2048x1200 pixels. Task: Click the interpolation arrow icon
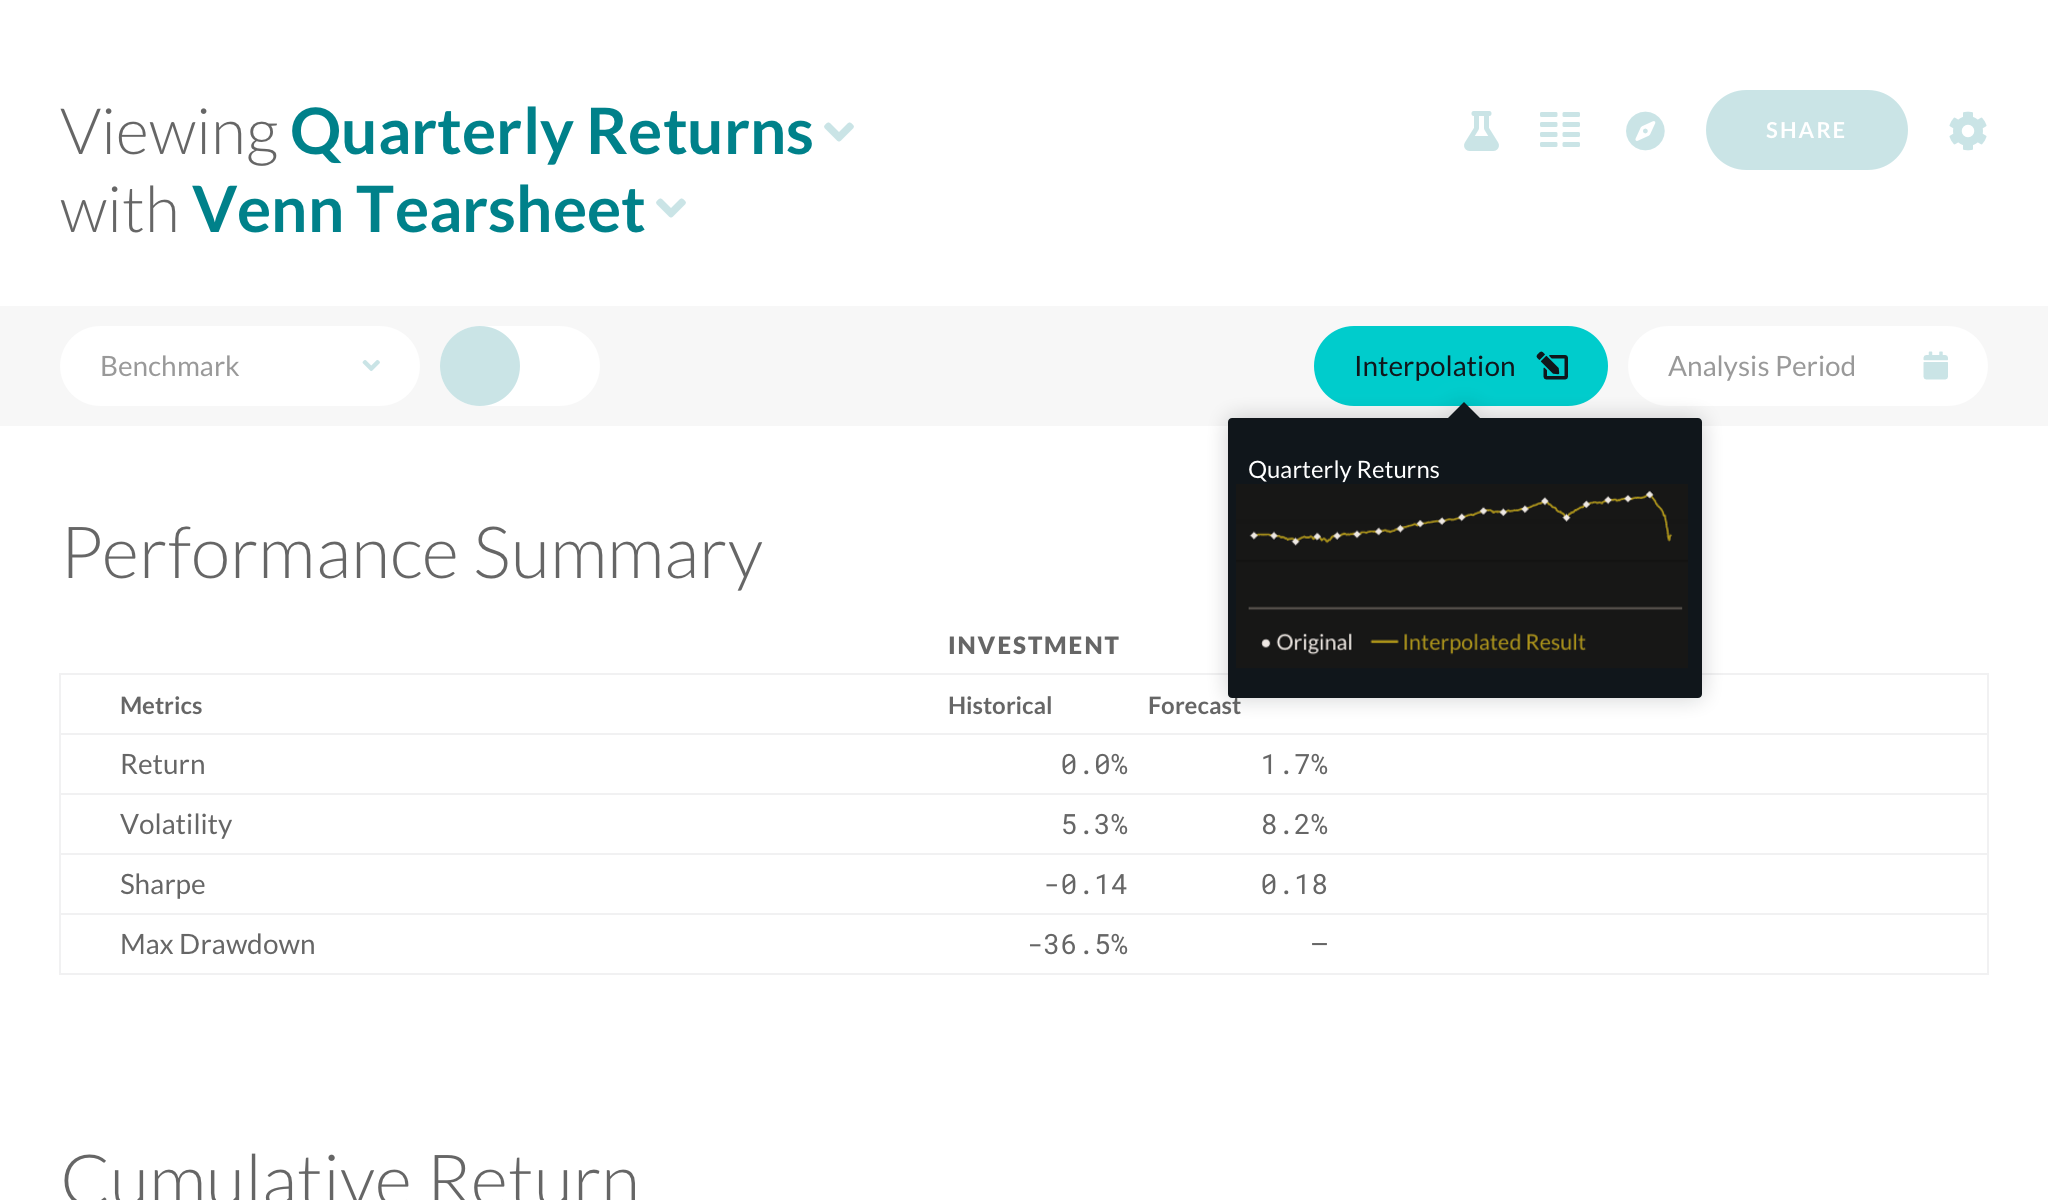1553,366
